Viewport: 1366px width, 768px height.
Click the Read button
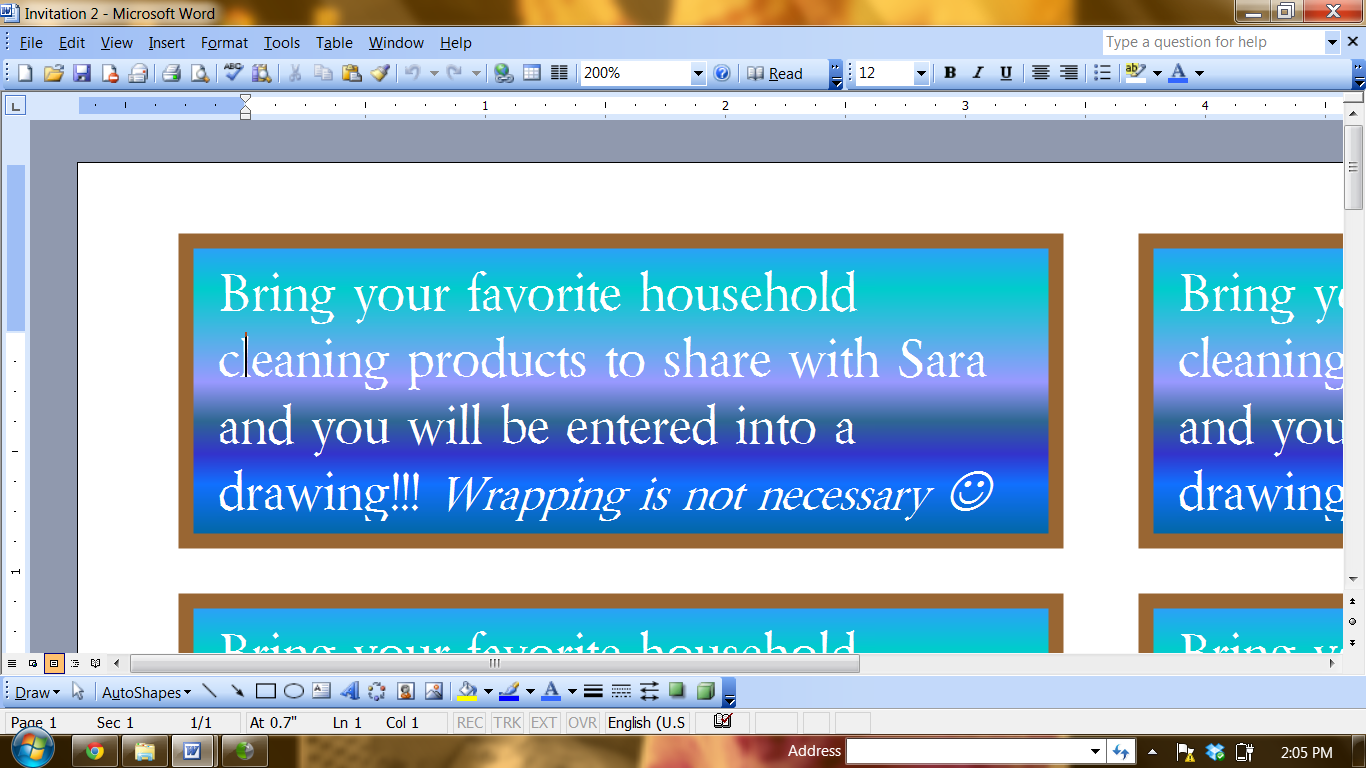(x=775, y=73)
